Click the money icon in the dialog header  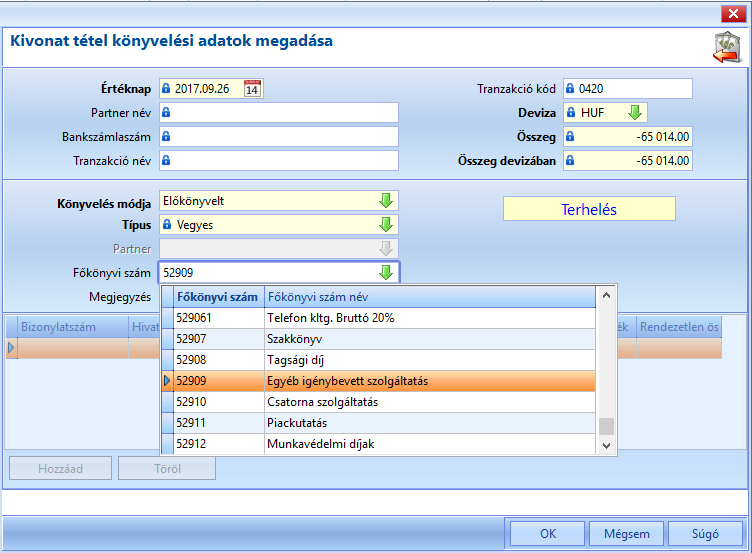pos(727,48)
